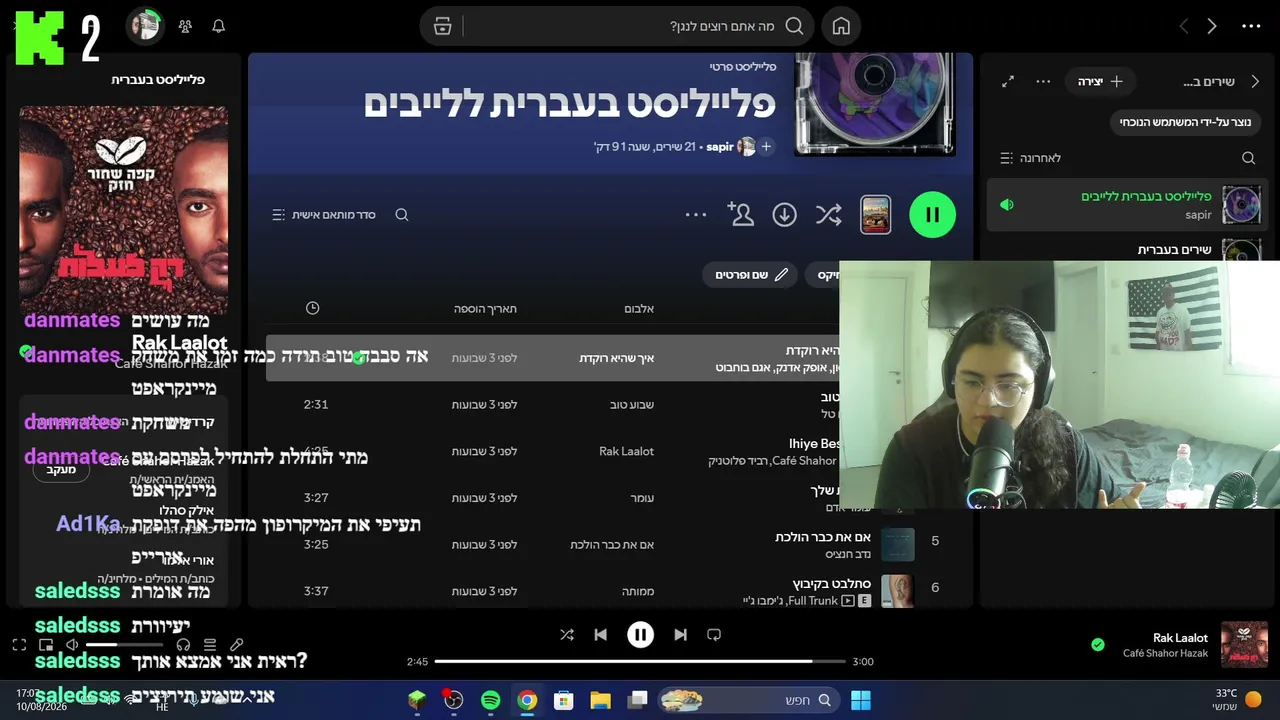Navigate forward with the right arrow
The width and height of the screenshot is (1280, 720).
(1212, 26)
